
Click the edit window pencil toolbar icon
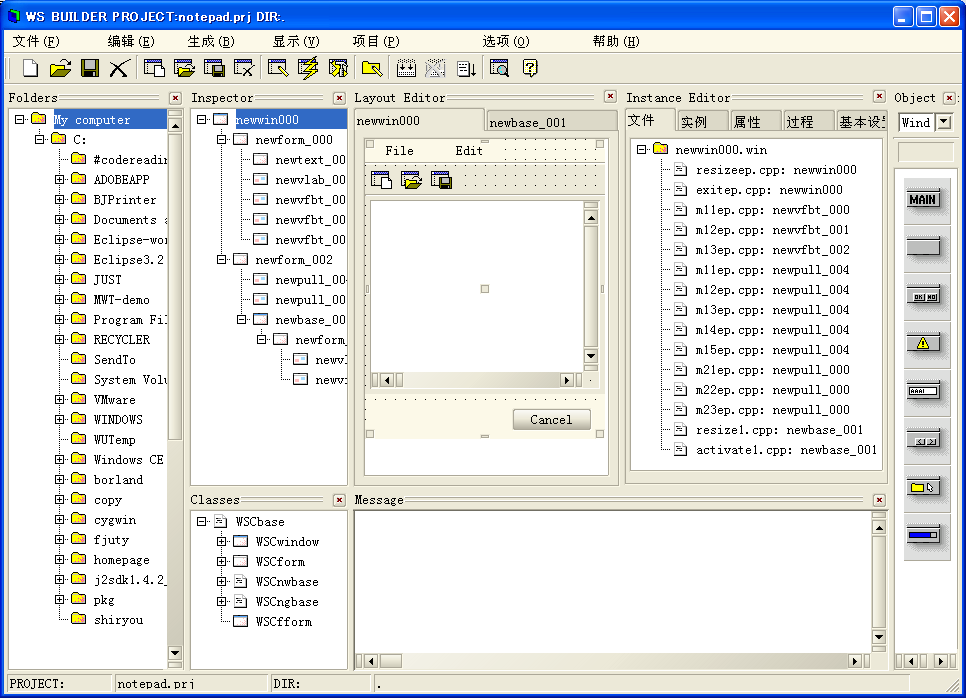tap(278, 68)
